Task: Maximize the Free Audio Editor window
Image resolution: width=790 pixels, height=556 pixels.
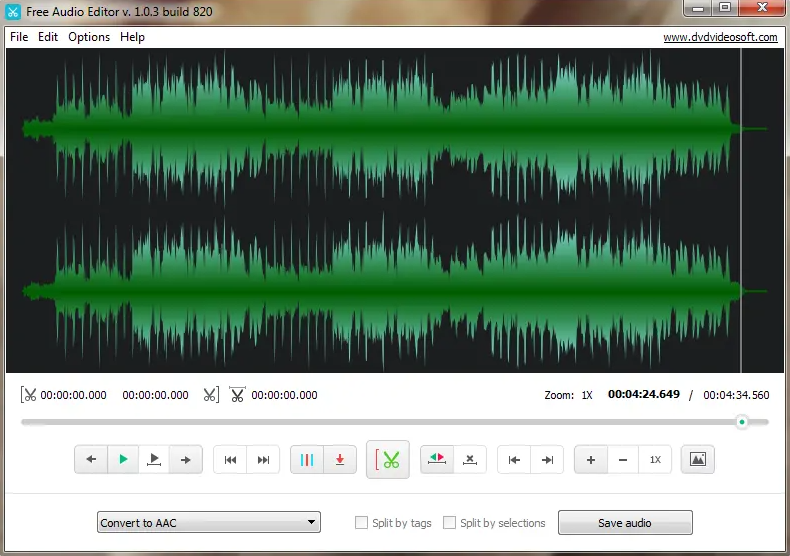Action: 725,9
